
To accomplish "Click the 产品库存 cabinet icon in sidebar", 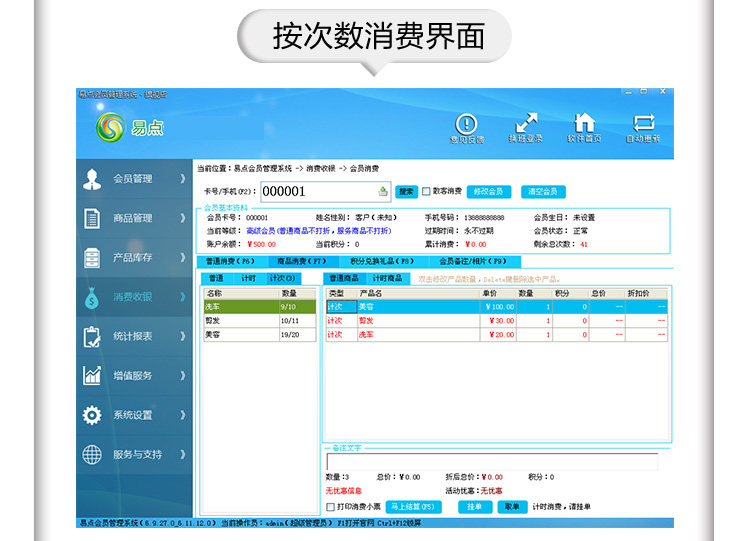I will tap(92, 258).
